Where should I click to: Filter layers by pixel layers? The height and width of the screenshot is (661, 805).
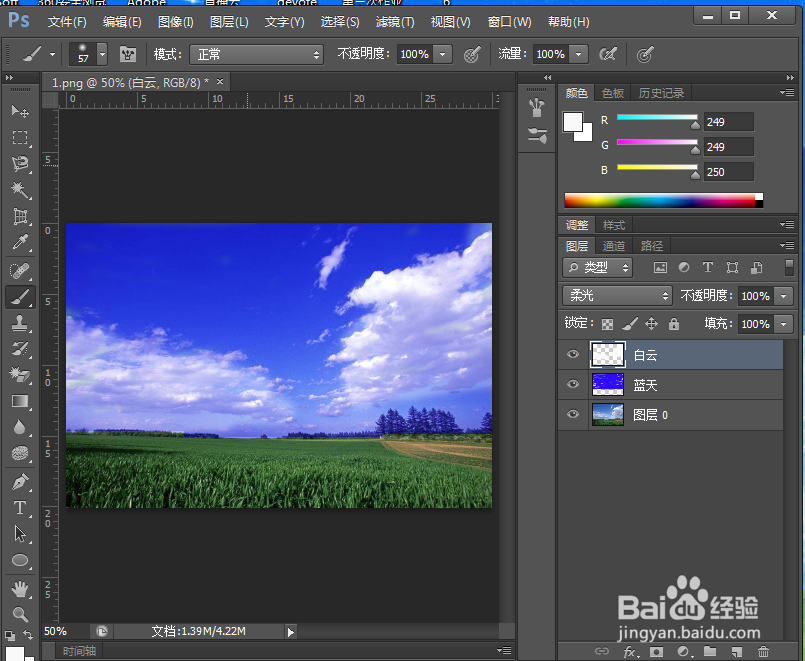tap(660, 267)
